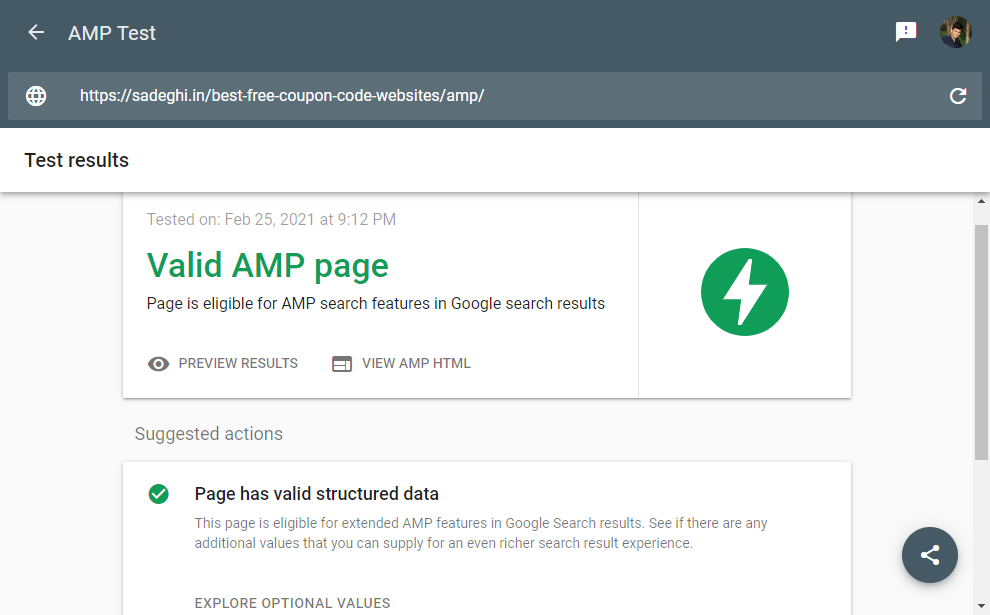Click the green AMP lightning bolt logo
The image size is (990, 615).
[x=744, y=292]
